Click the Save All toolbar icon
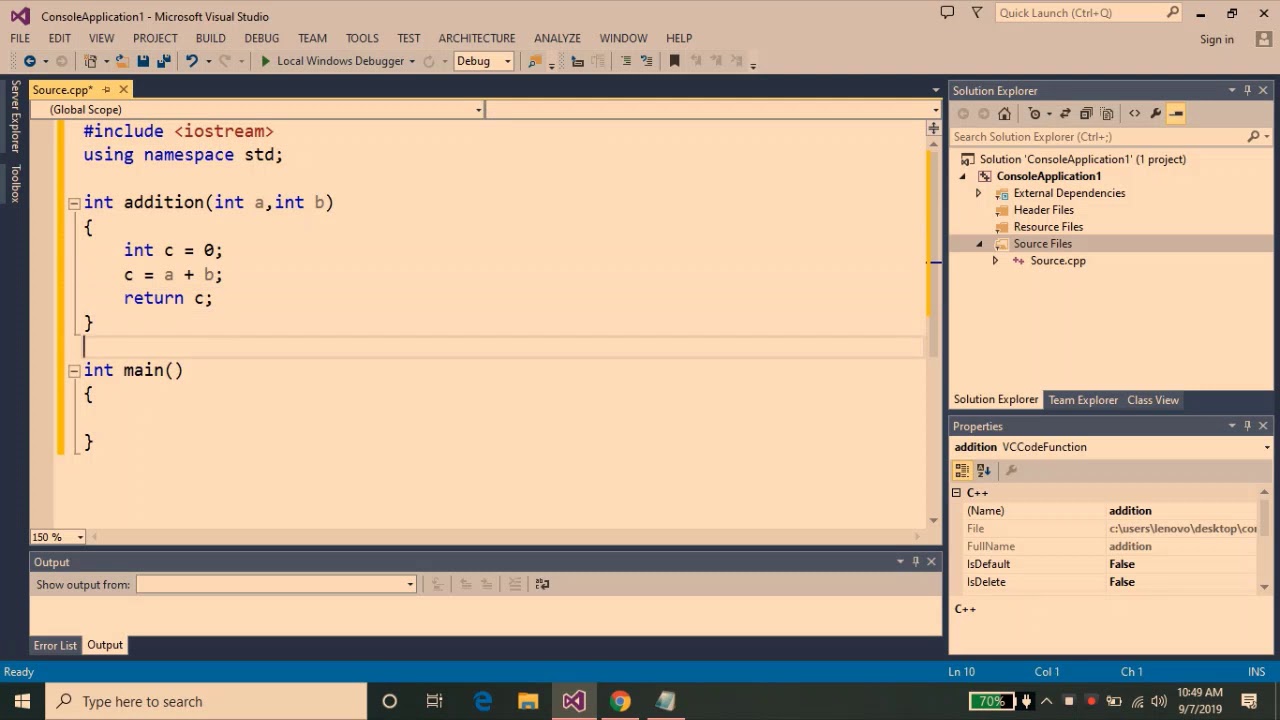 163,61
